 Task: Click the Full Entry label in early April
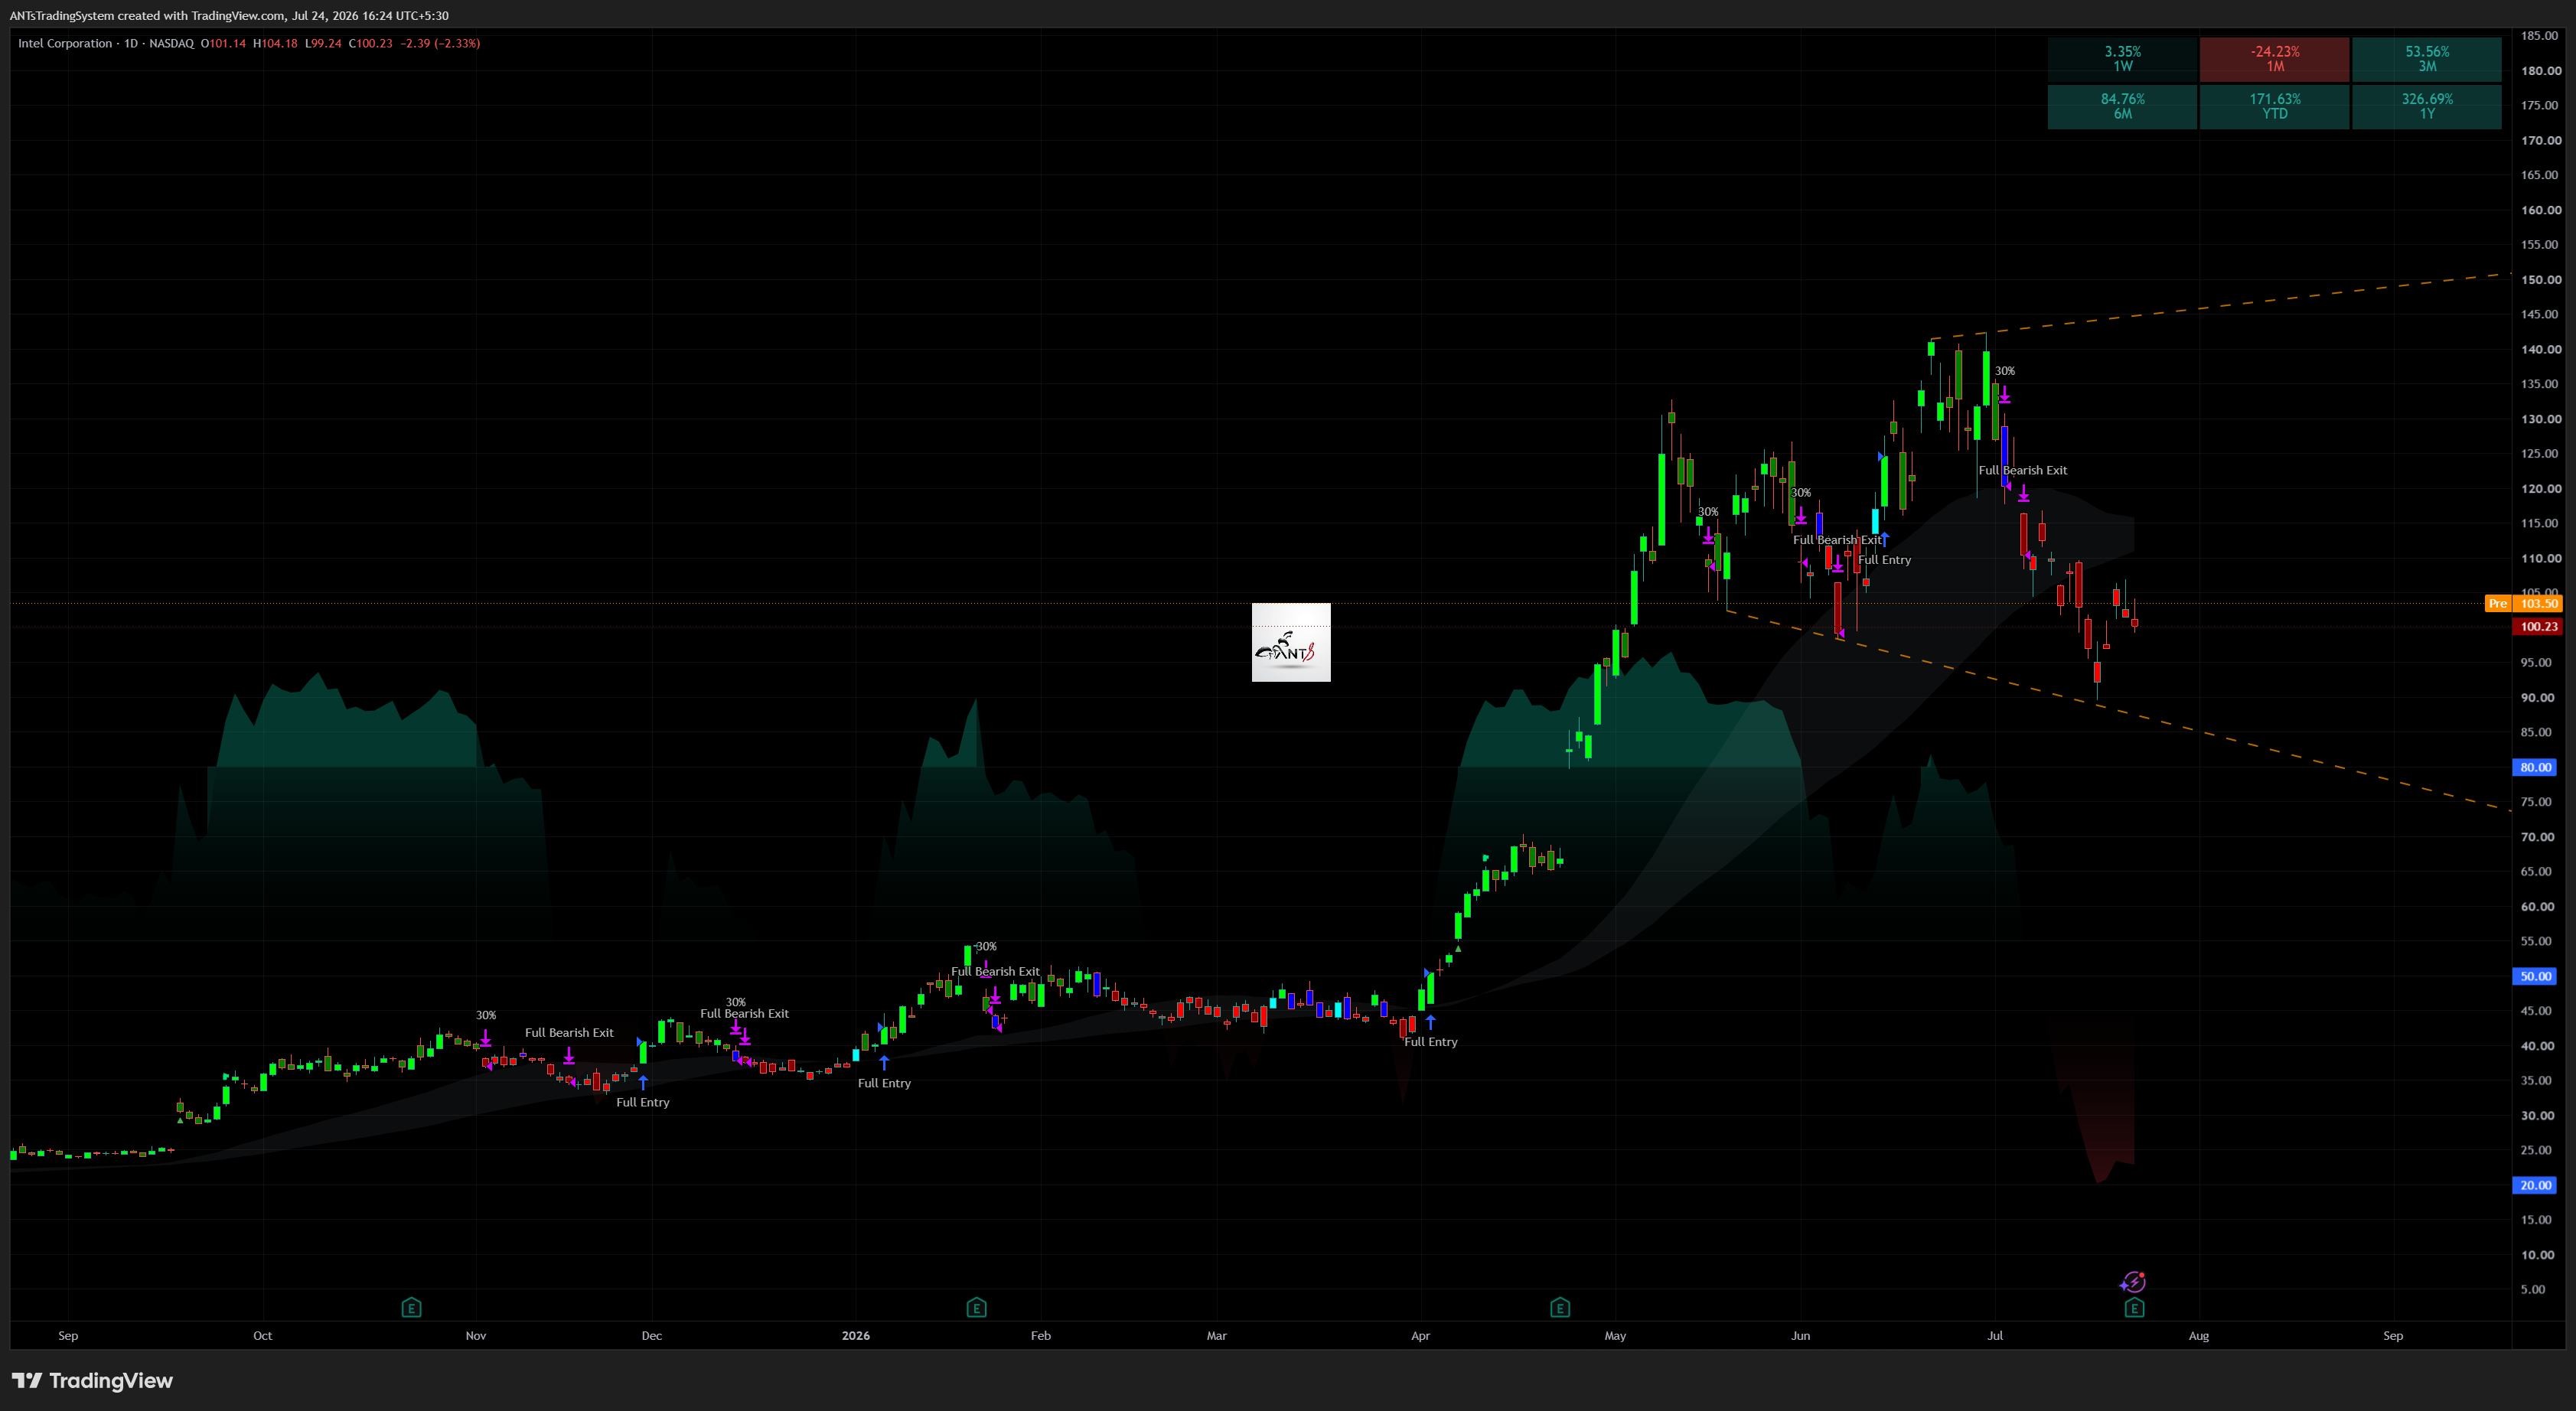tap(1430, 1041)
